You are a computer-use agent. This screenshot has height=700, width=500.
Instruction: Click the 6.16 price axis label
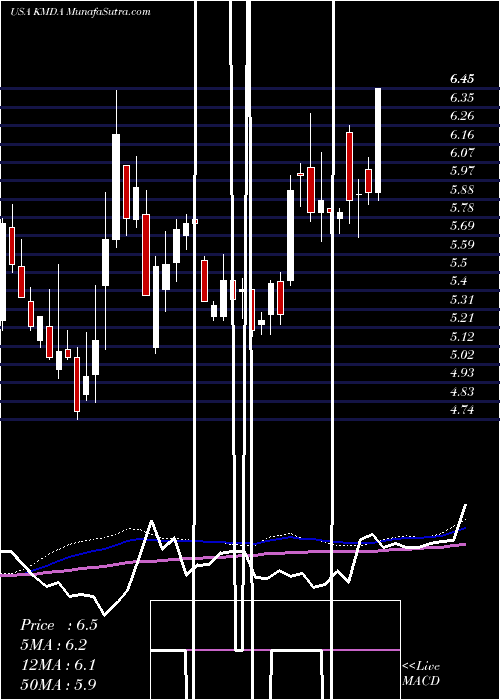pos(462,134)
